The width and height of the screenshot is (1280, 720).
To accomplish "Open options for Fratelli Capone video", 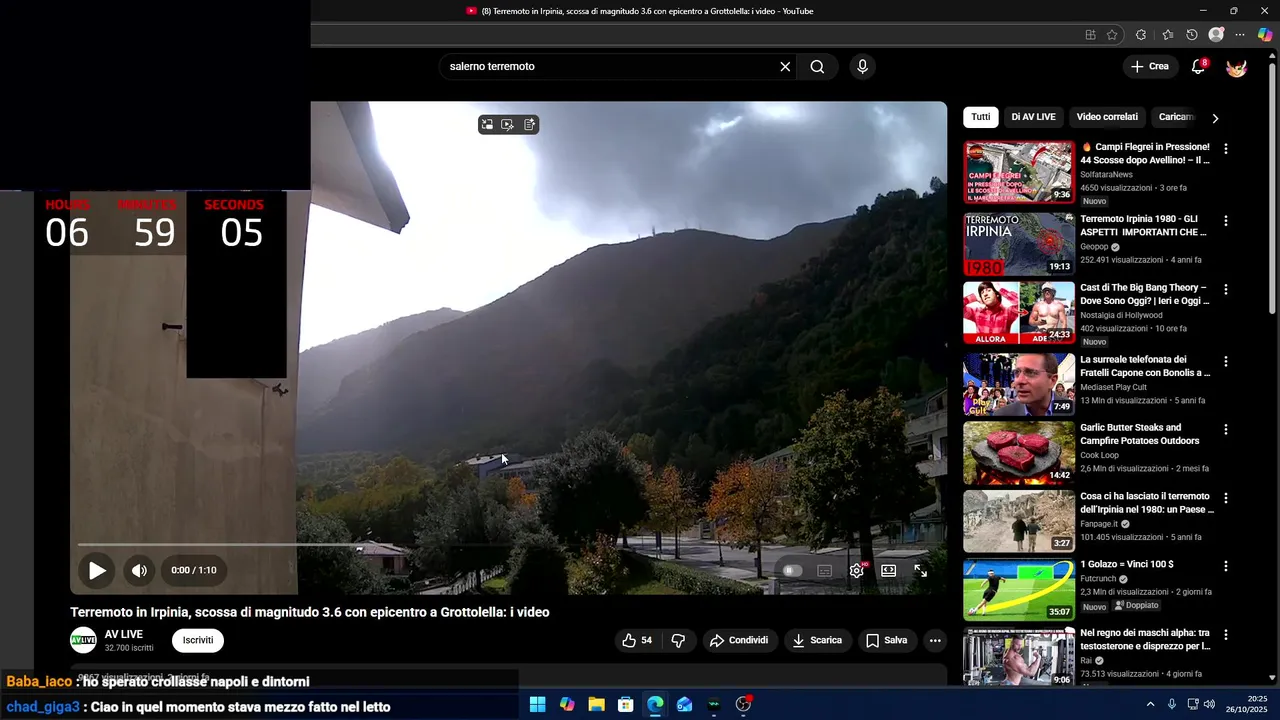I will 1226,361.
